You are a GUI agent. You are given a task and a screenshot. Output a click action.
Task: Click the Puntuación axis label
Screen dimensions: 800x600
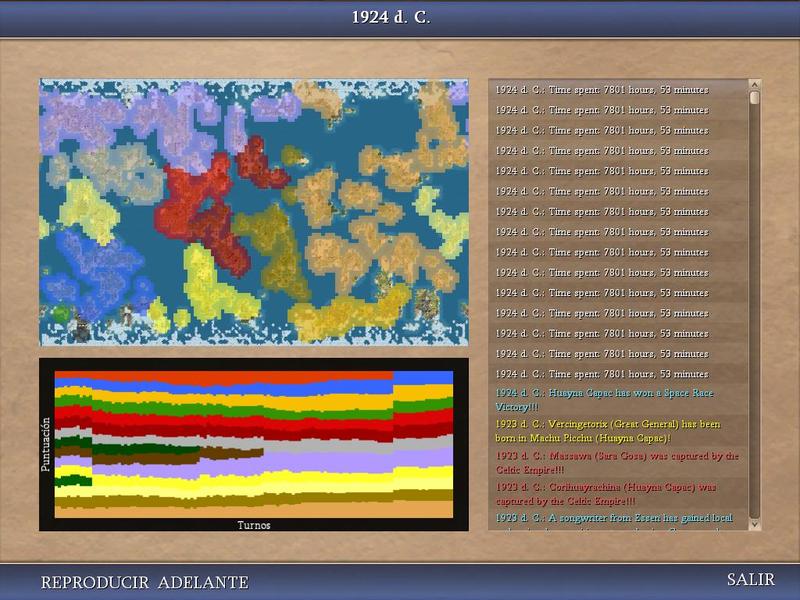tap(45, 444)
